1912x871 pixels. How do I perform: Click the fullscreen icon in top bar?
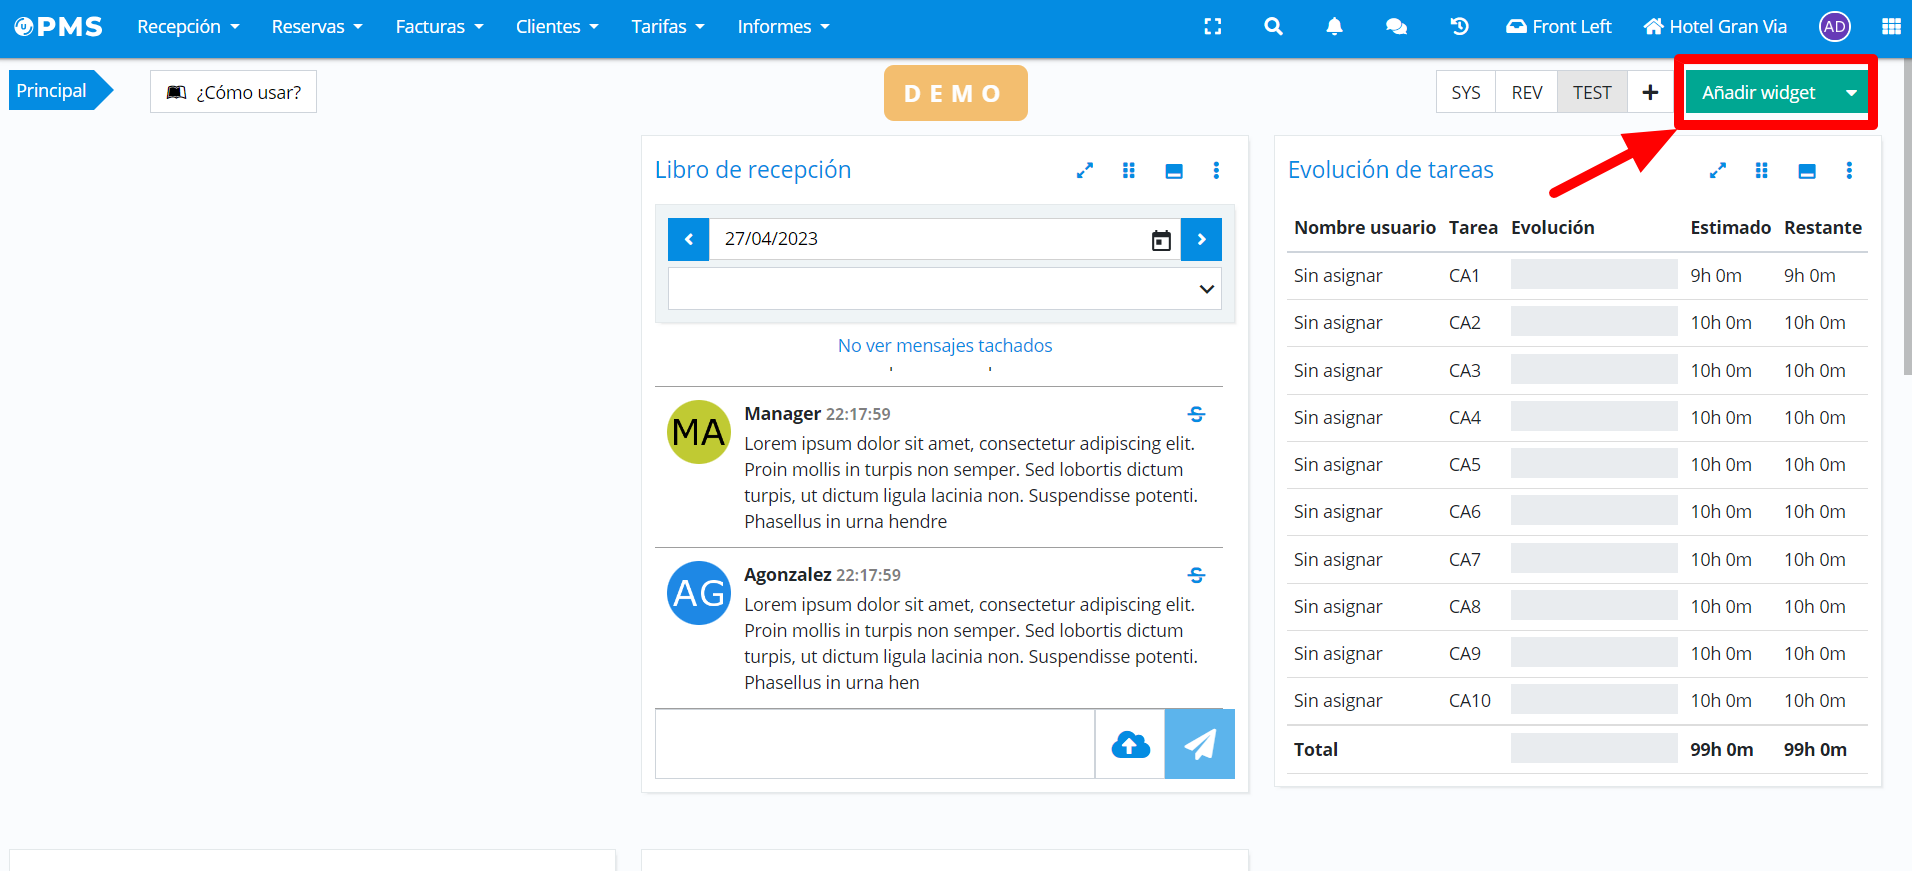click(1213, 27)
